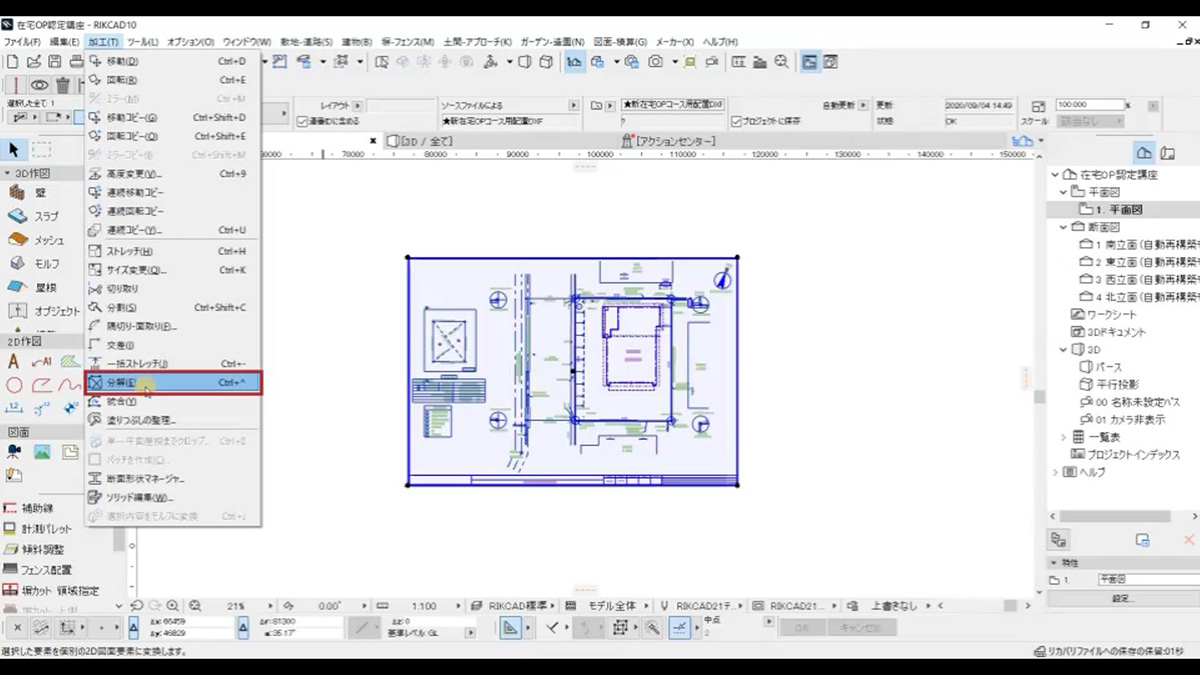Screen dimensions: 1200x675
Task: Choose 移動(D) from the 加工 menu
Action: pos(173,62)
